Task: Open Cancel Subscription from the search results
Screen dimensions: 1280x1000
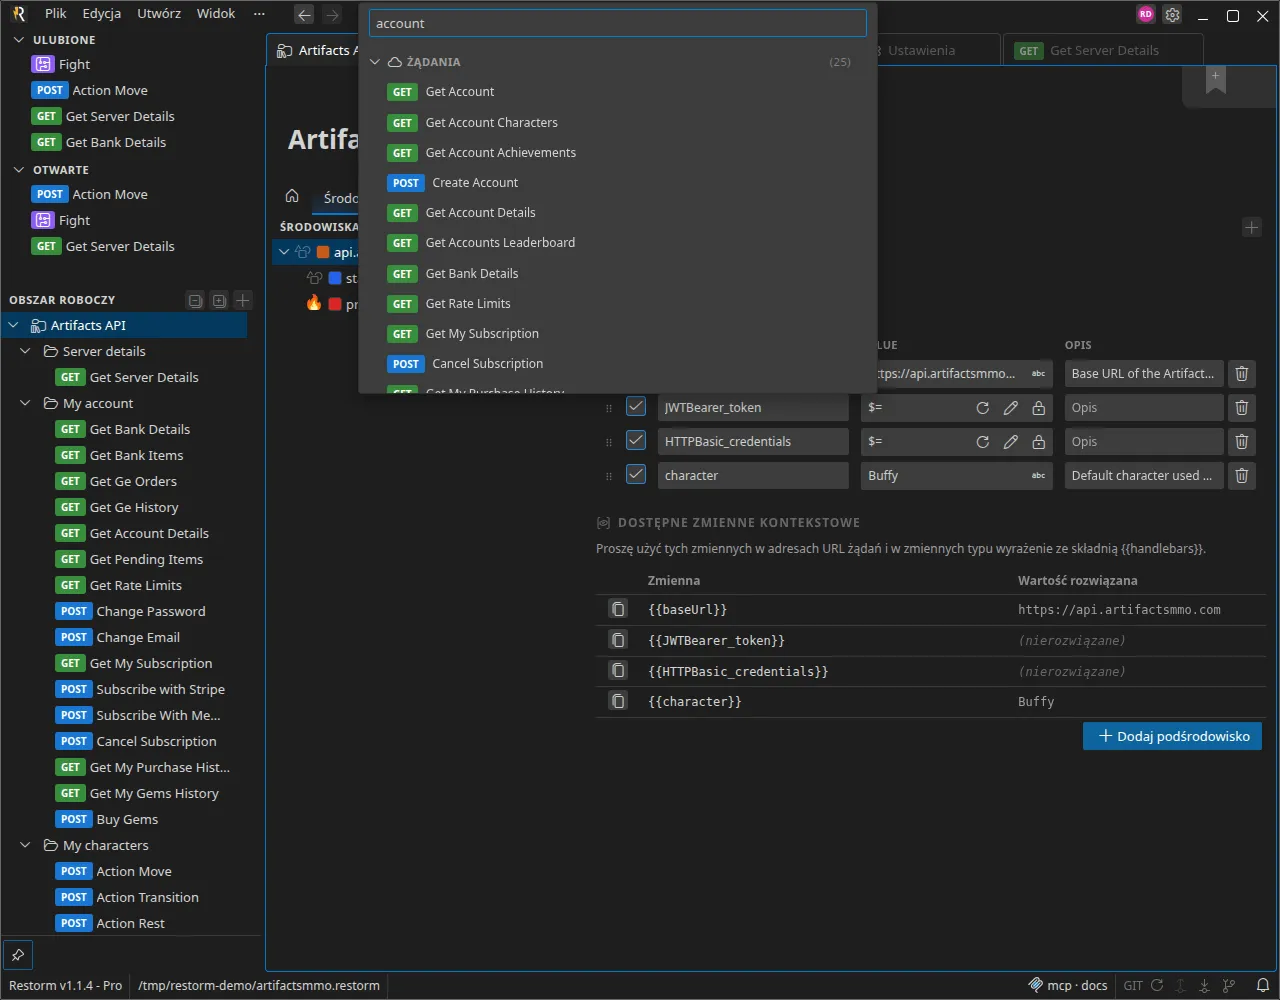Action: (x=617, y=364)
